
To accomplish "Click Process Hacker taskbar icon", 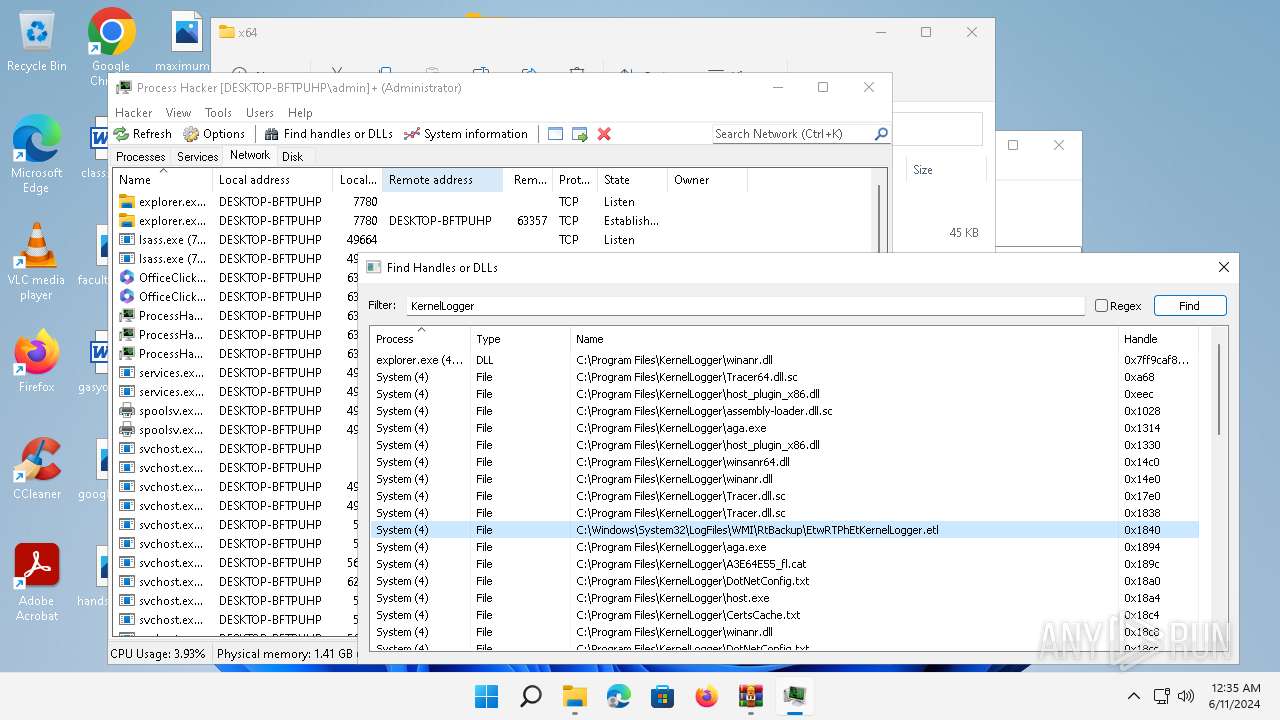I will tap(795, 696).
